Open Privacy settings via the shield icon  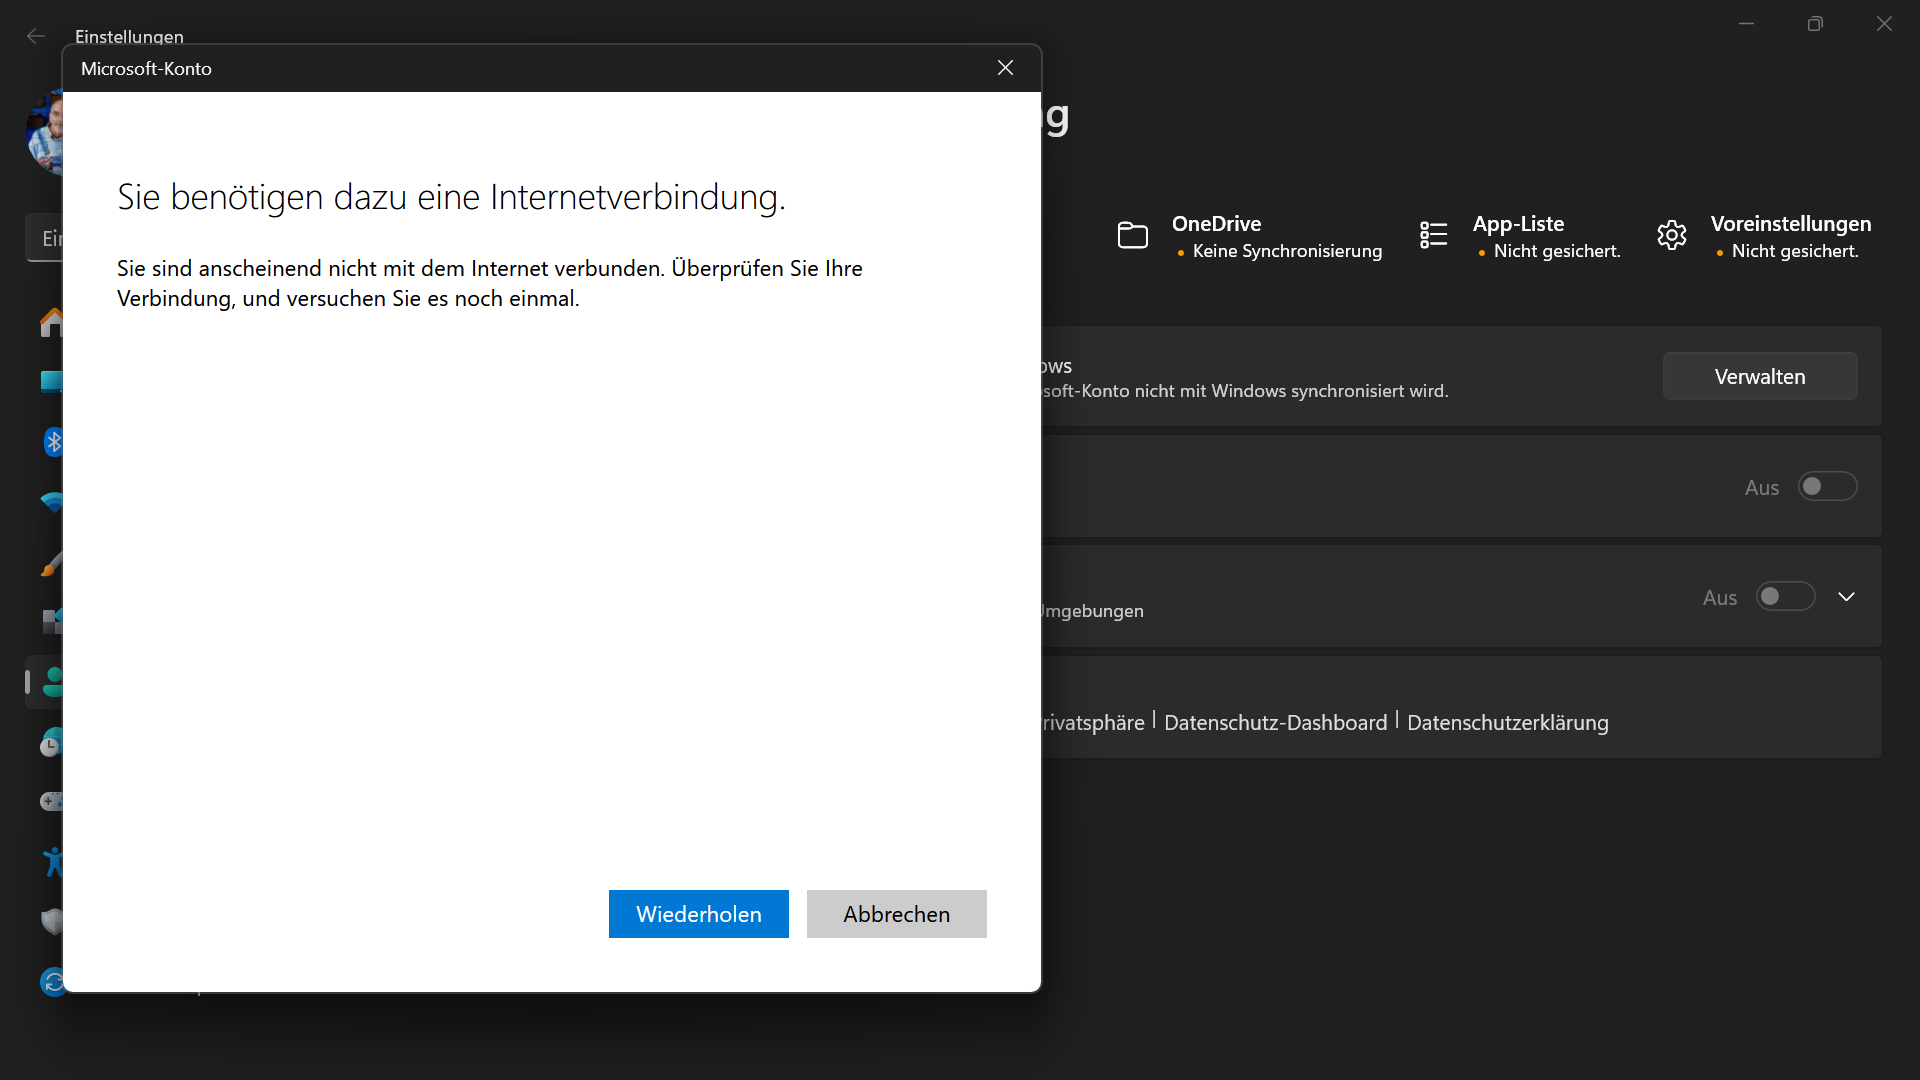[x=52, y=921]
